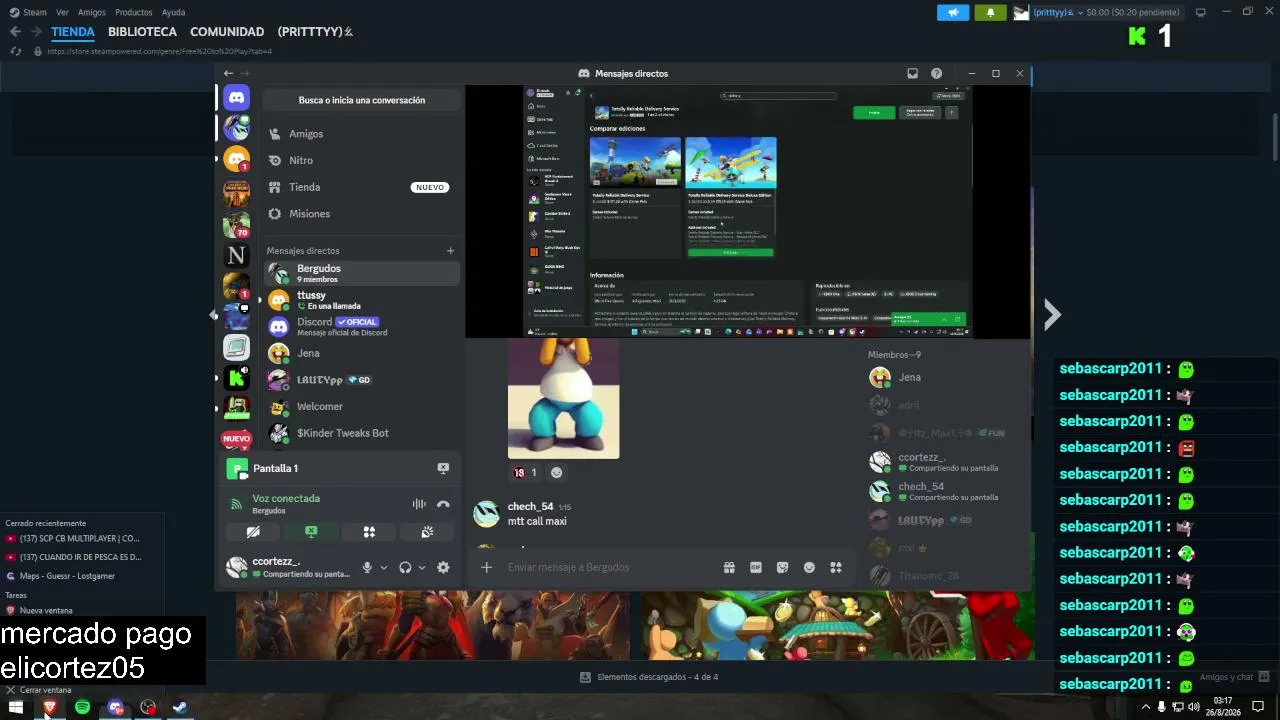Open the ttussy direct message
1280x720 pixels.
[361, 300]
